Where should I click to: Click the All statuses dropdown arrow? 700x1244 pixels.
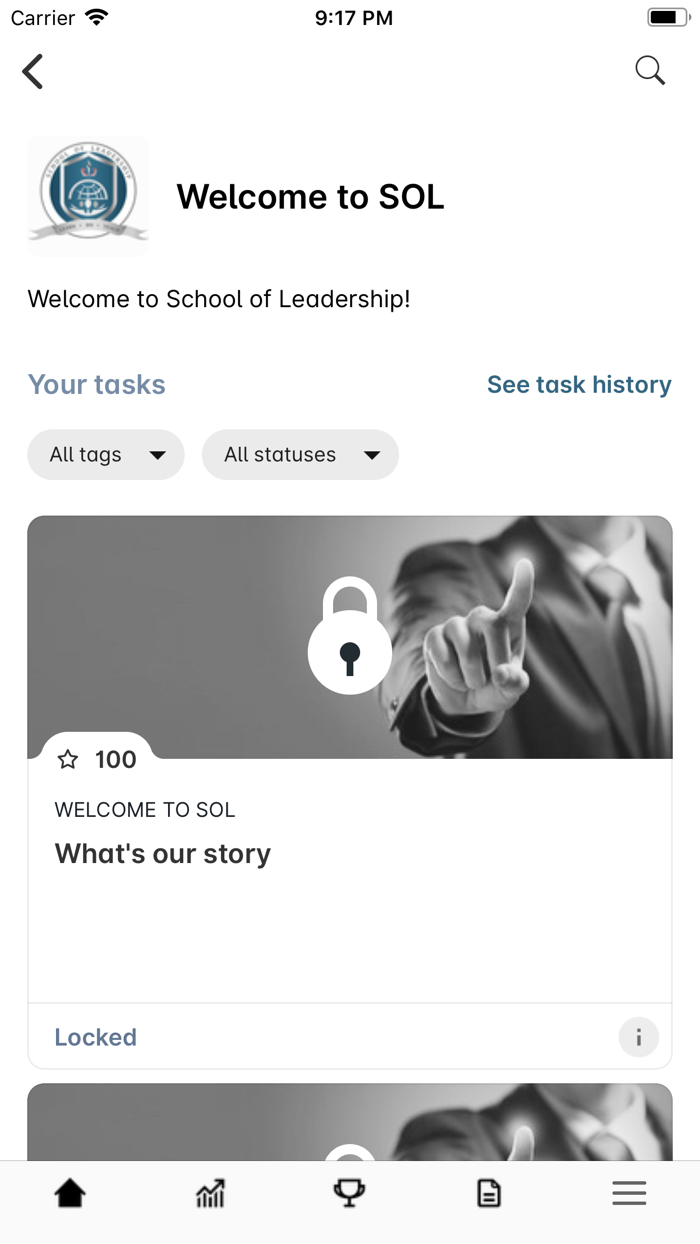click(x=372, y=456)
